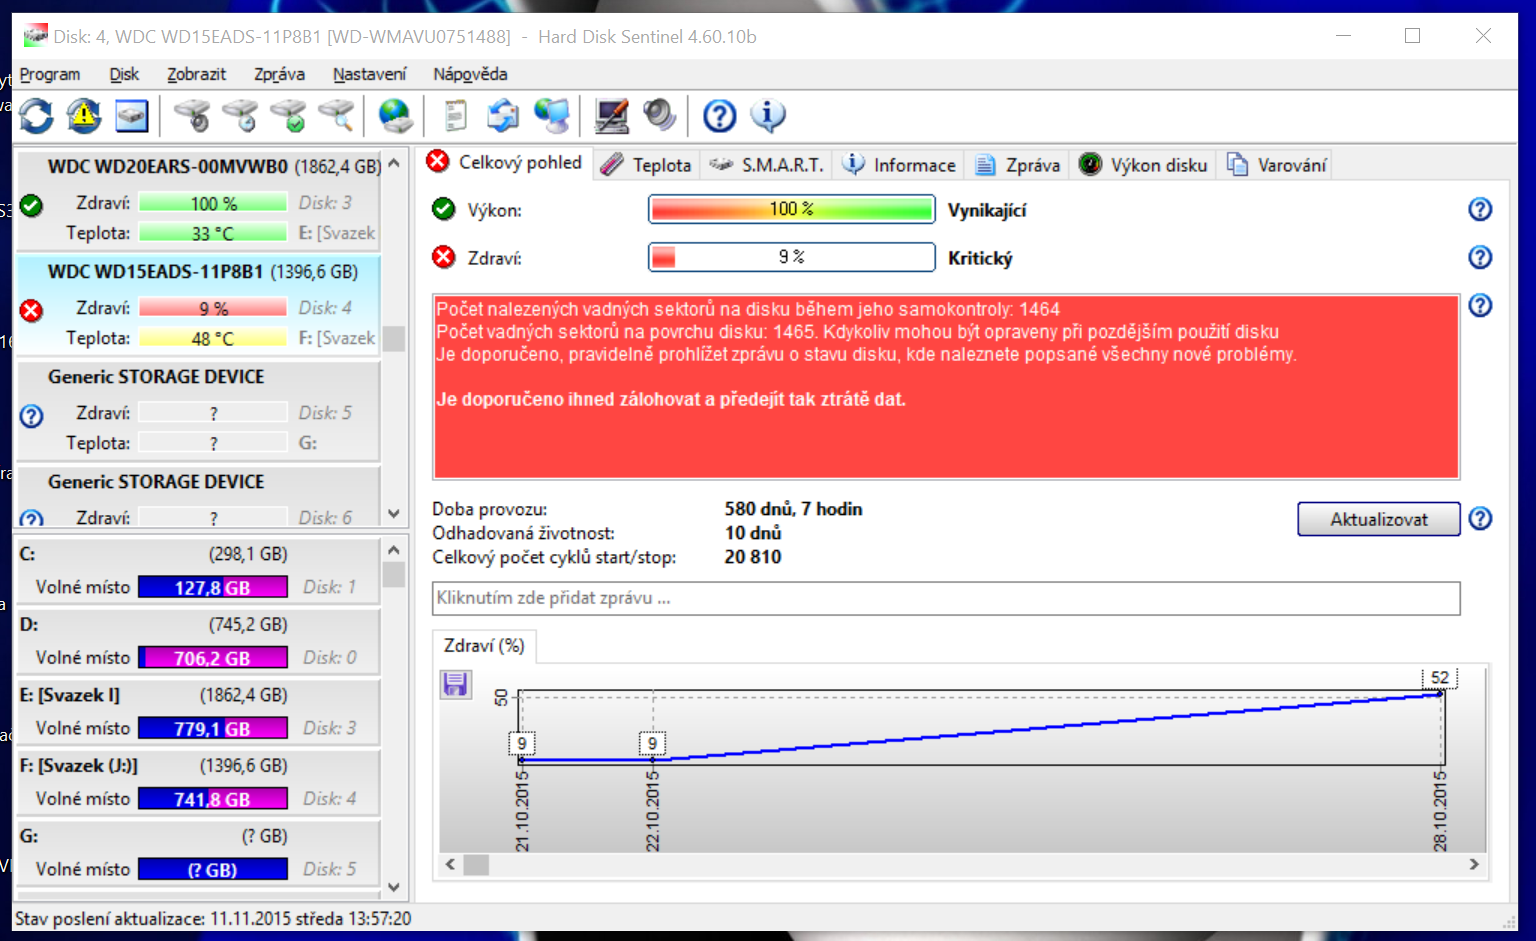Click the globe over disk toolbar icon
This screenshot has width=1536, height=941.
[396, 116]
